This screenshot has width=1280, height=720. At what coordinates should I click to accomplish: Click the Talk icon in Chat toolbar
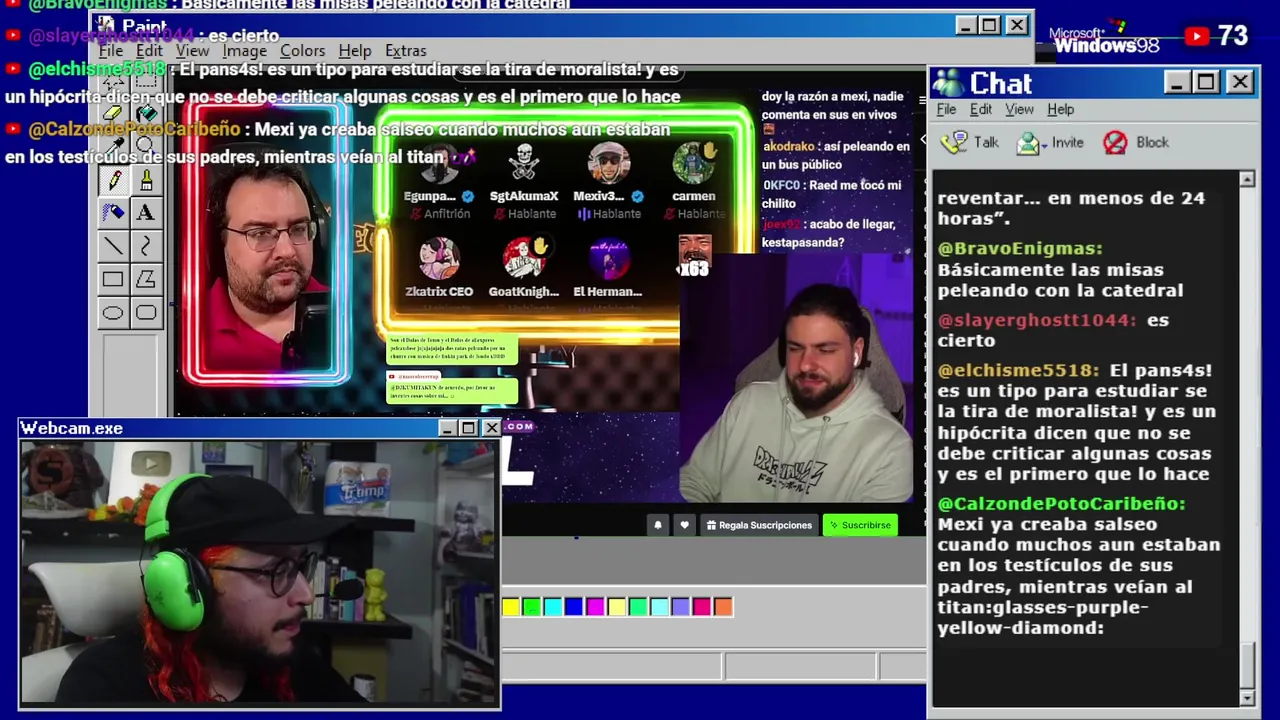[x=955, y=142]
